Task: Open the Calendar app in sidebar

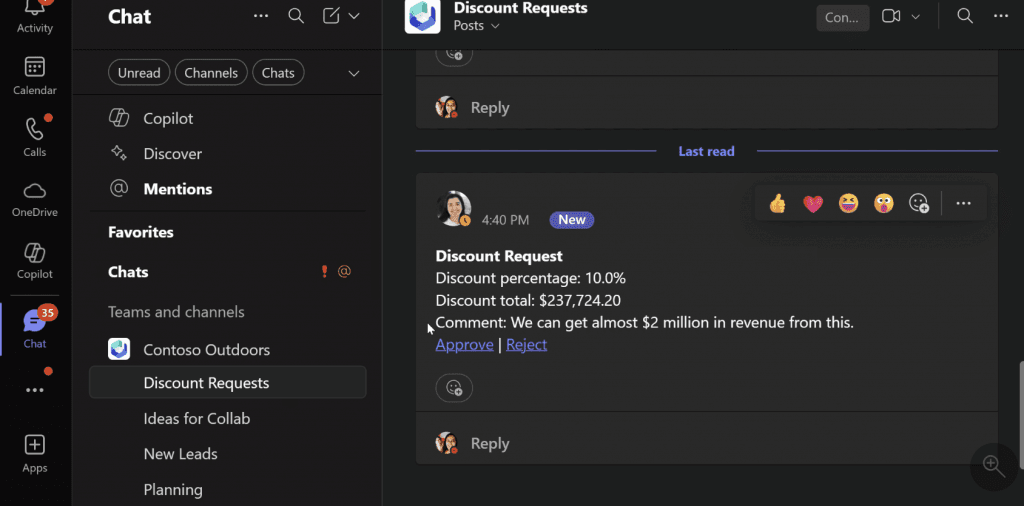Action: coord(35,75)
